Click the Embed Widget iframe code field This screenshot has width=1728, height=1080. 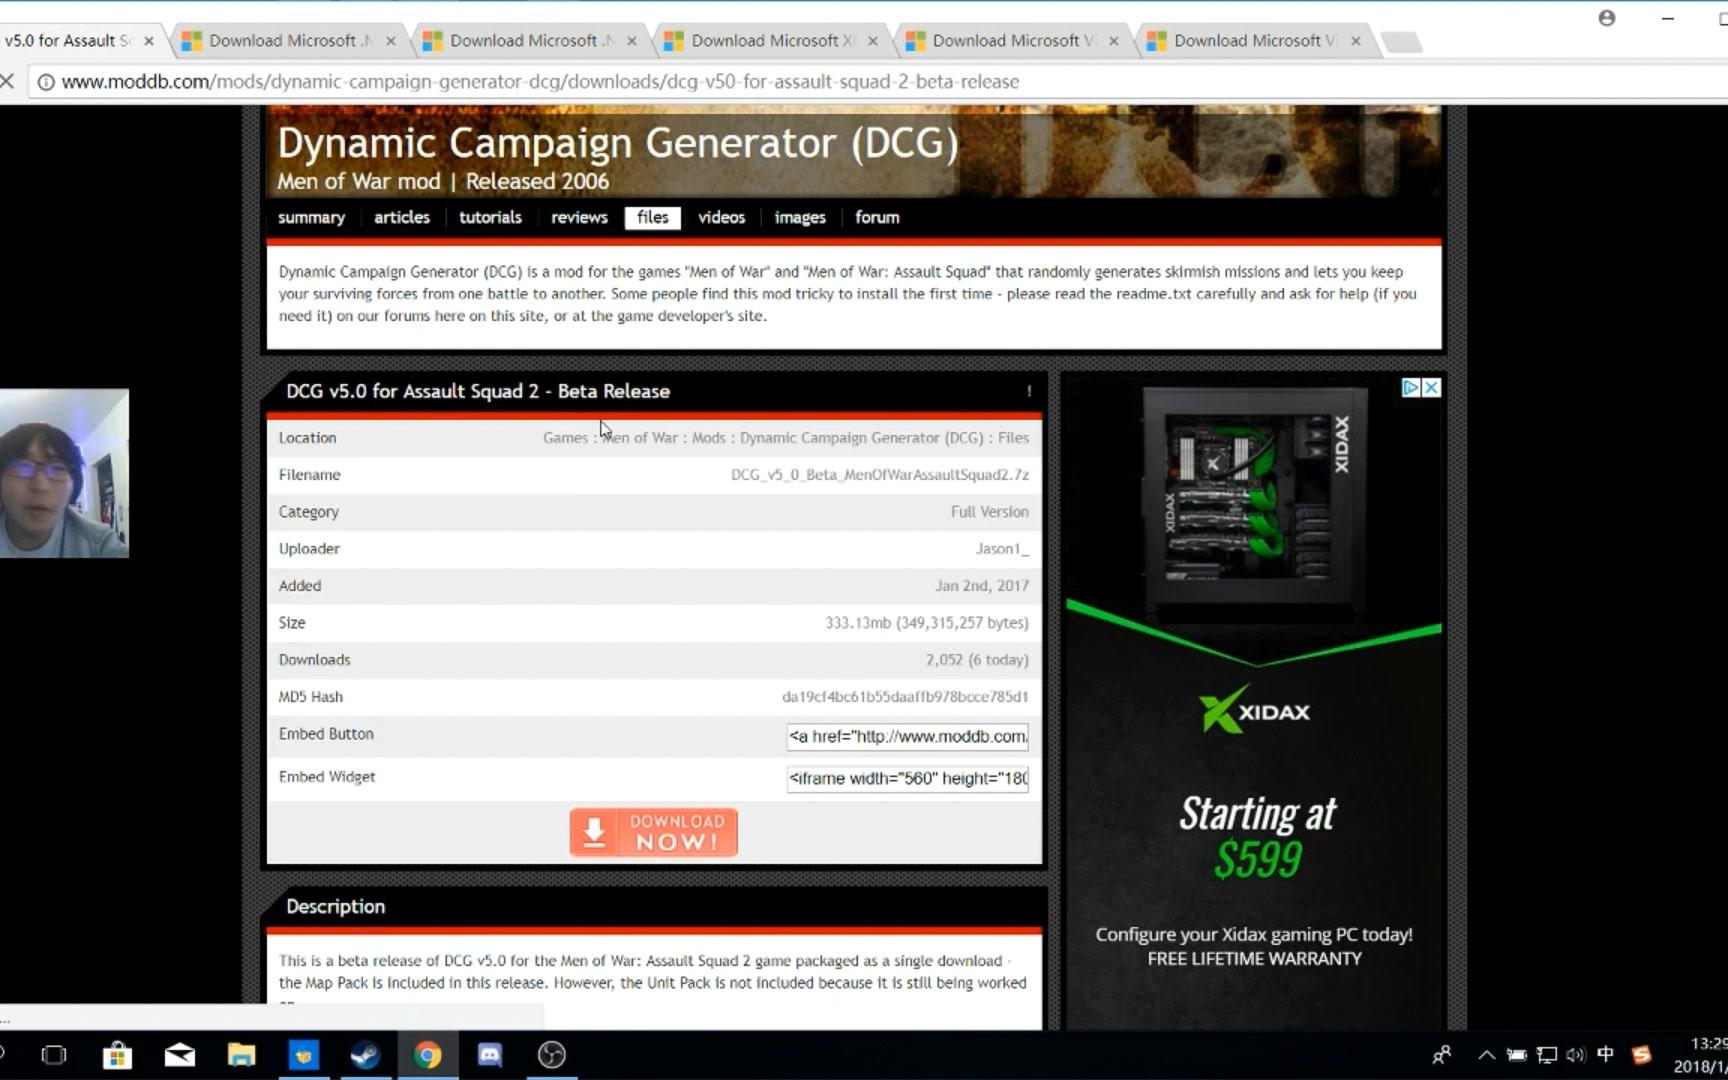tap(907, 778)
